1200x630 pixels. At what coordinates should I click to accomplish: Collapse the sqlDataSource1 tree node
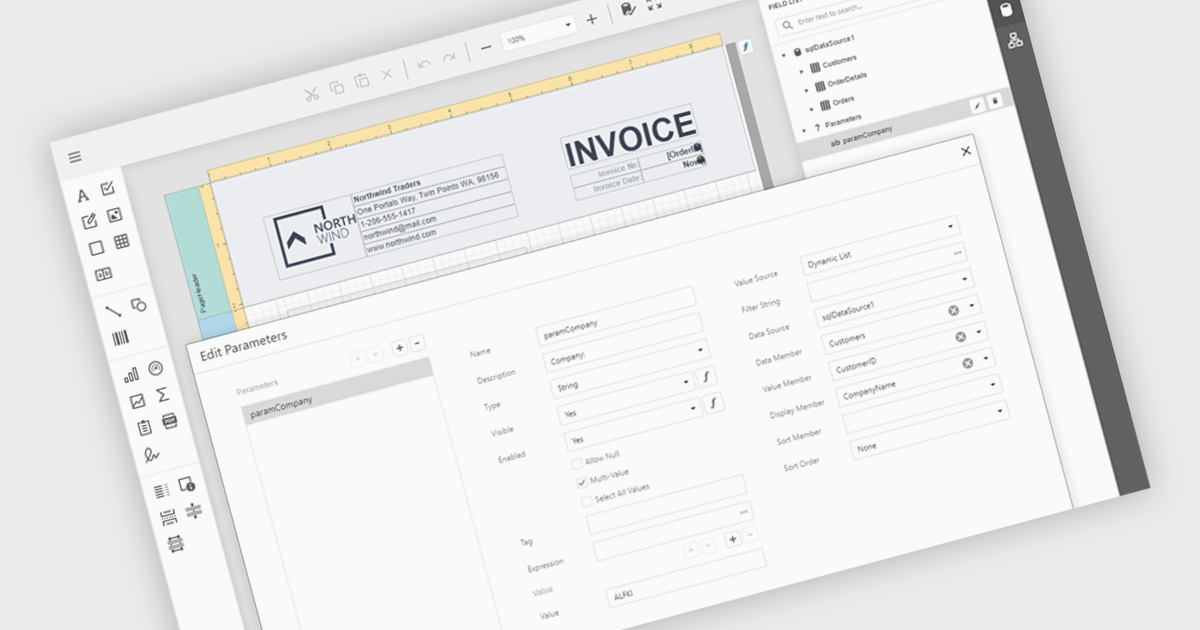tap(784, 54)
